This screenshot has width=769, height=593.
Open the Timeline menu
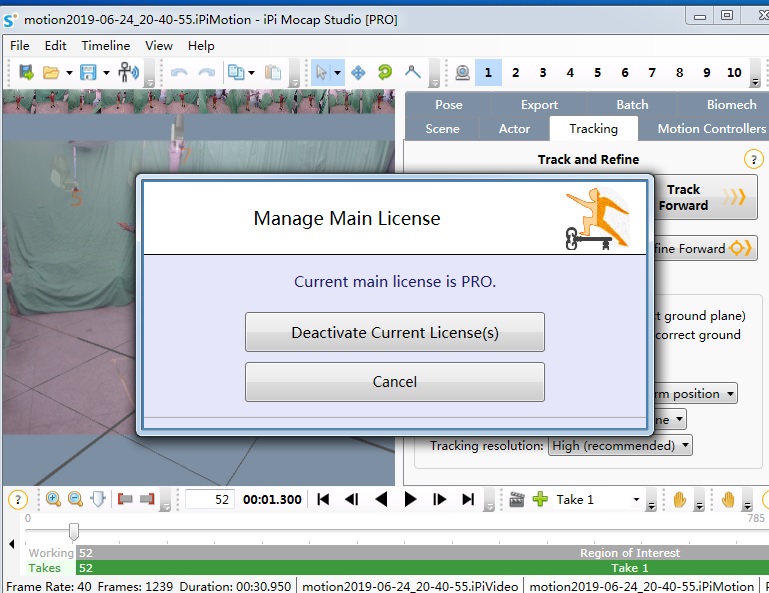pos(106,46)
